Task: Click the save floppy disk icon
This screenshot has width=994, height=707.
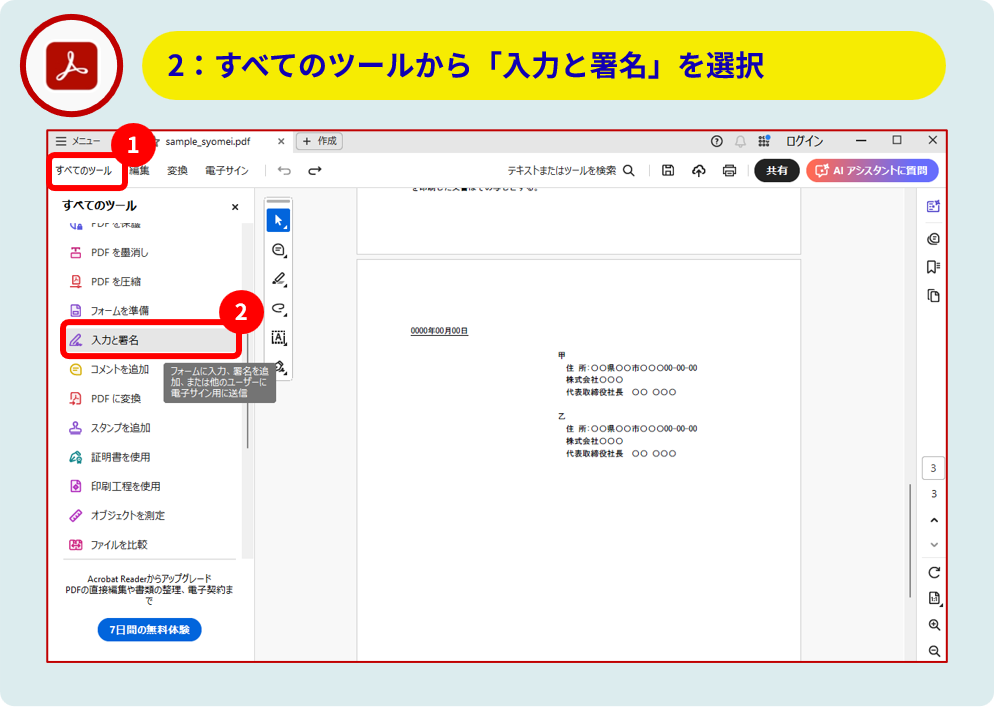Action: pyautogui.click(x=668, y=171)
